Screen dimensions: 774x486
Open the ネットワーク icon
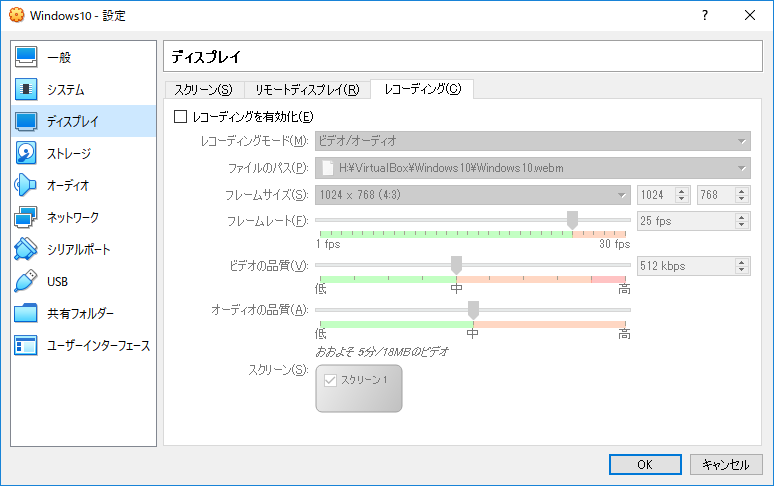point(26,218)
